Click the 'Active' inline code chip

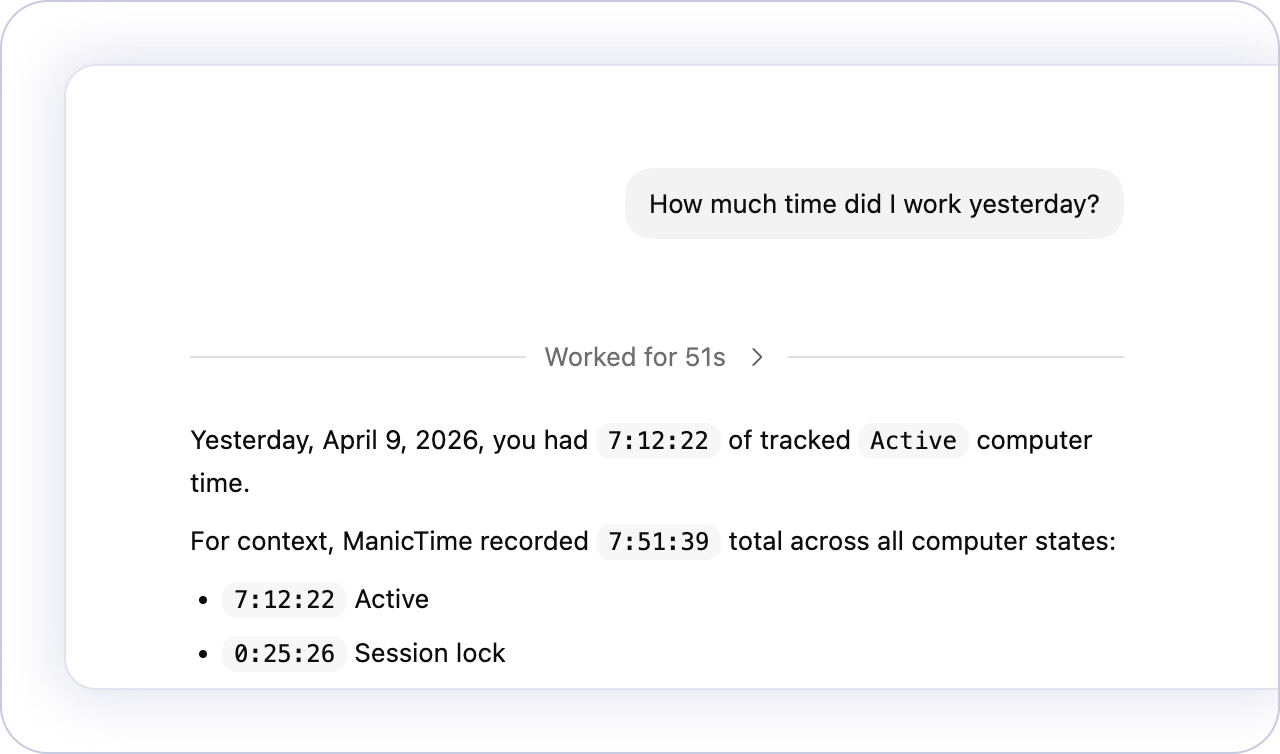click(913, 441)
